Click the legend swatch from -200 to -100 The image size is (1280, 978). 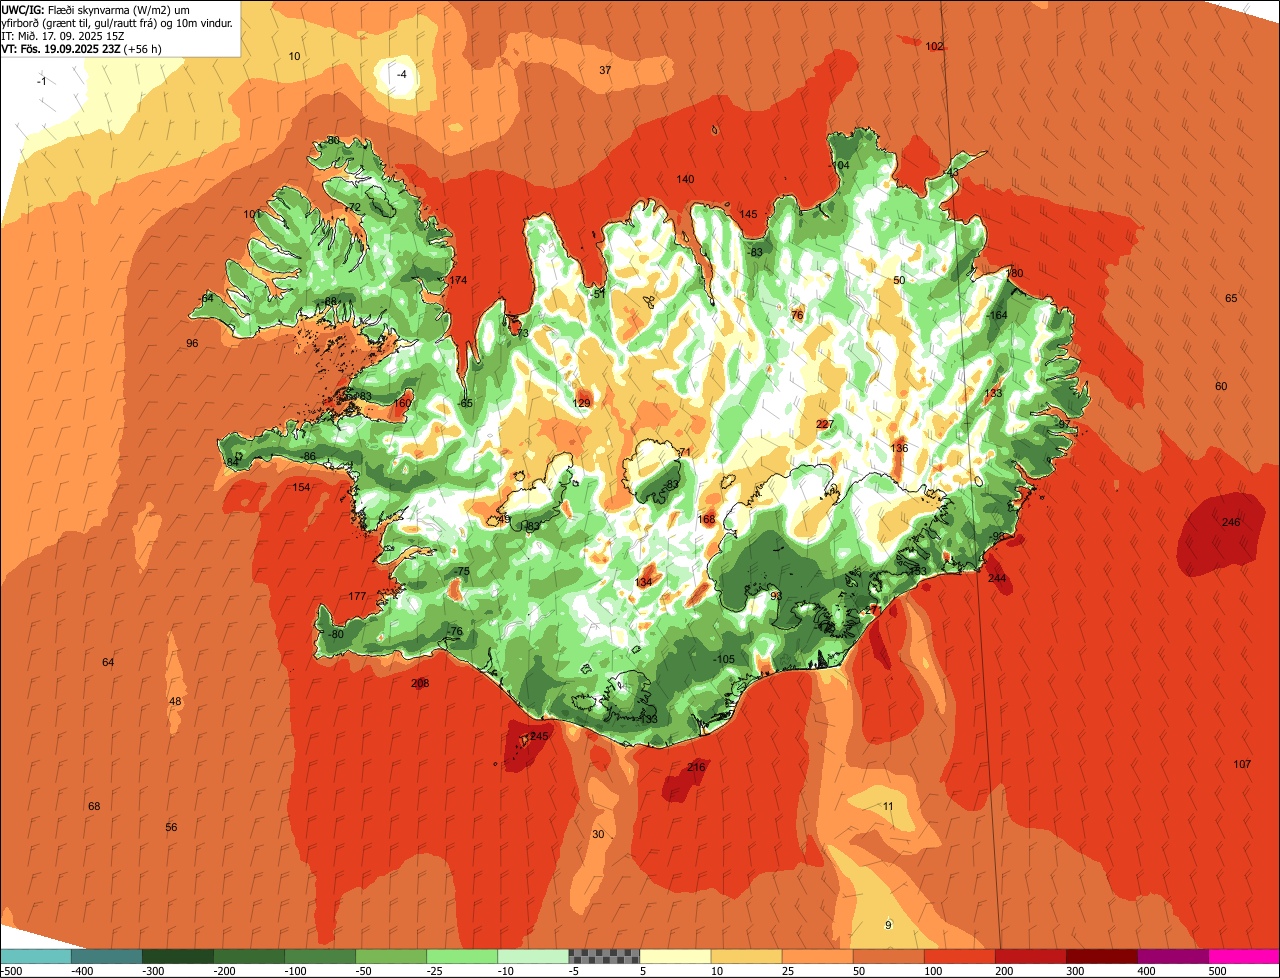tap(248, 956)
